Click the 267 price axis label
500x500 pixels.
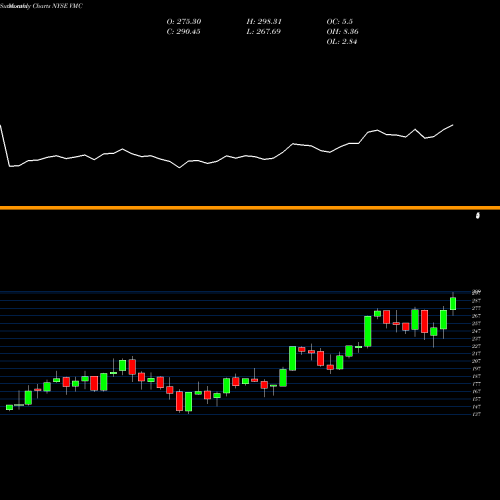click(476, 316)
